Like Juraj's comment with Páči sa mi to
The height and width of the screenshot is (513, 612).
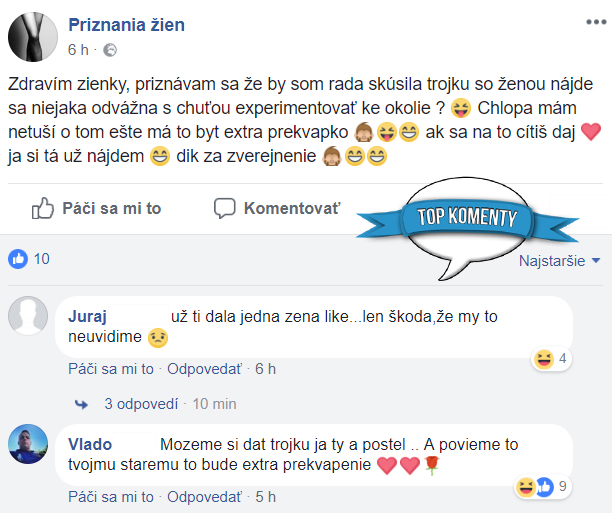[111, 369]
